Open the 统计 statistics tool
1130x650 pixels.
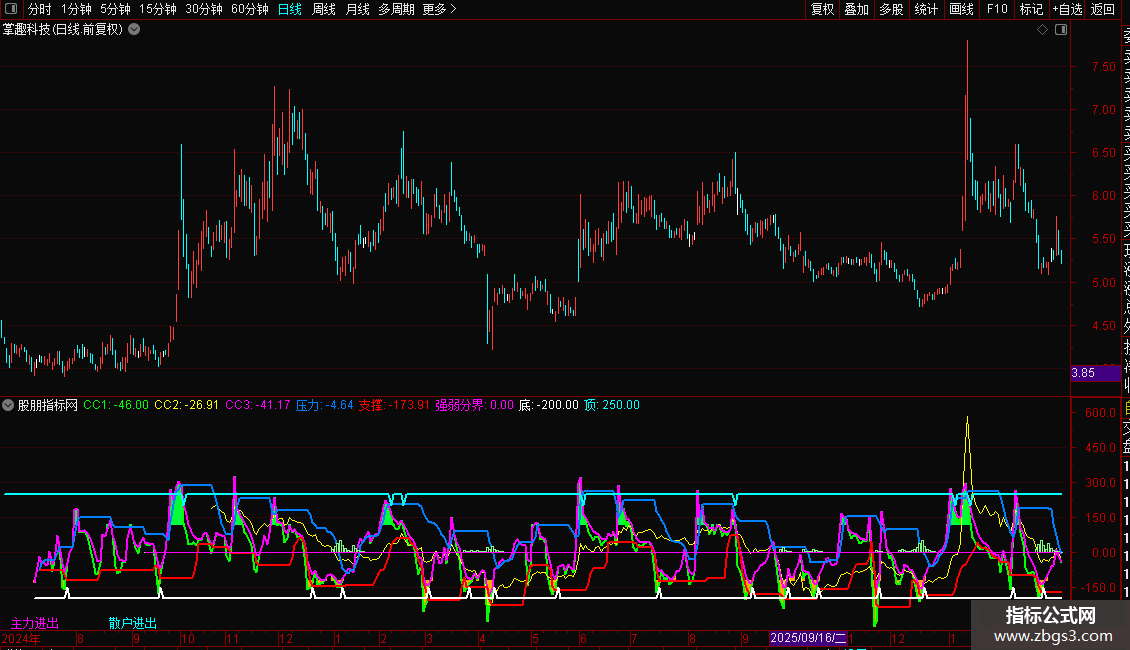click(x=926, y=10)
